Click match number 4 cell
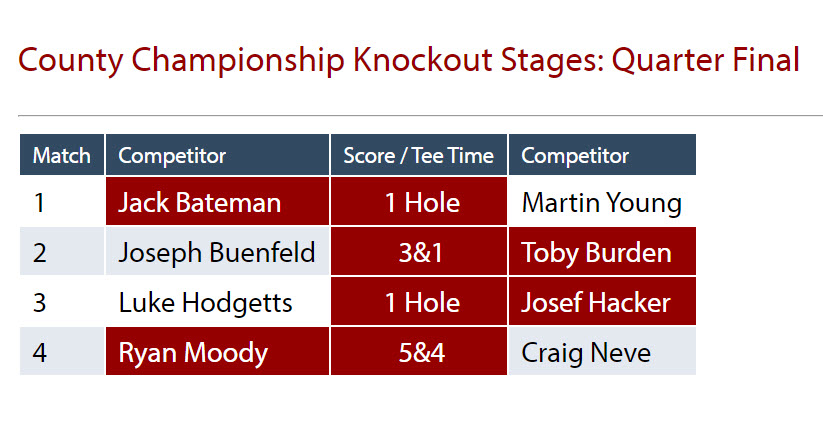Screen dimensions: 823x426 62,351
